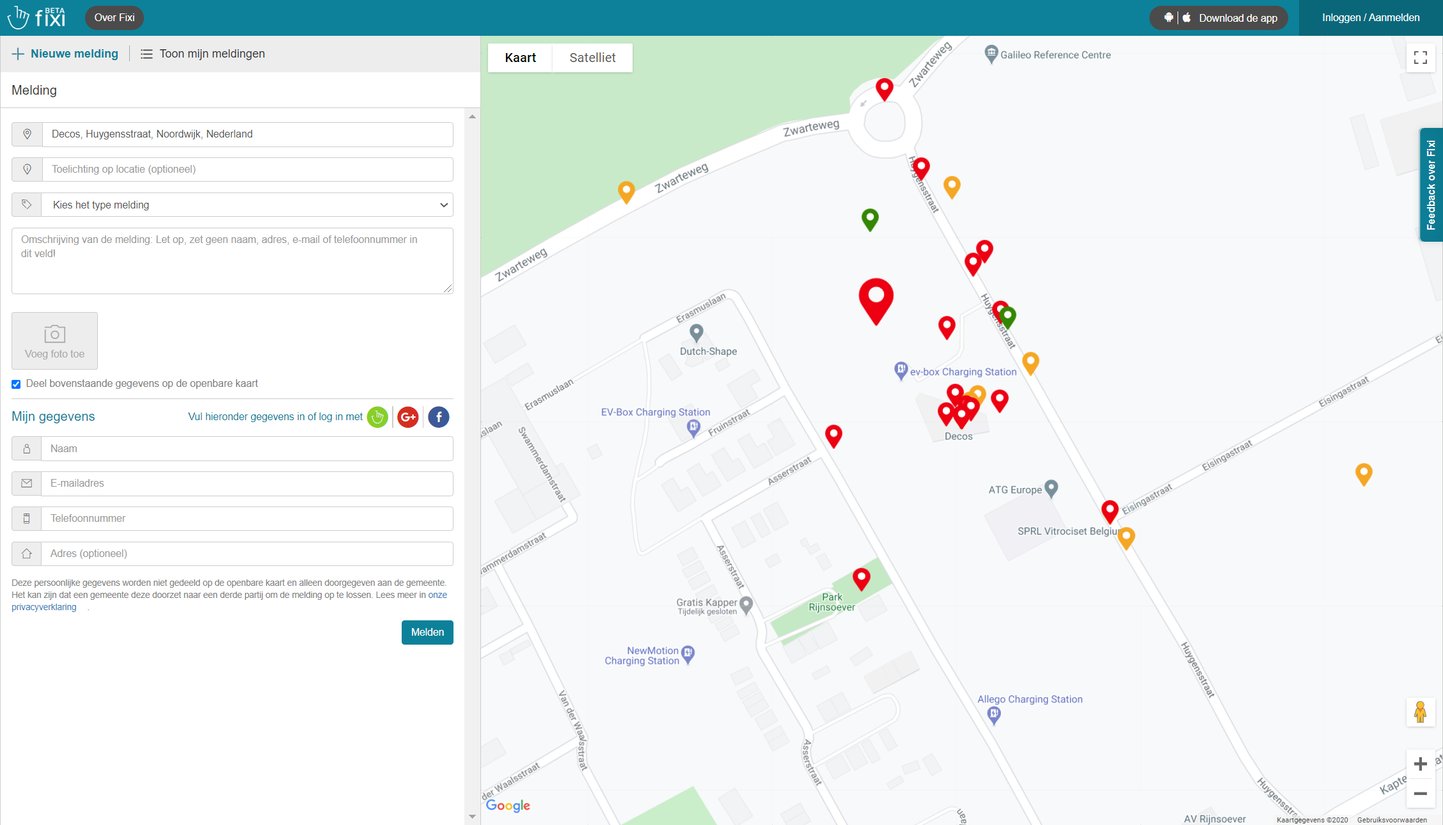Select the Kaart map view tab

[520, 58]
